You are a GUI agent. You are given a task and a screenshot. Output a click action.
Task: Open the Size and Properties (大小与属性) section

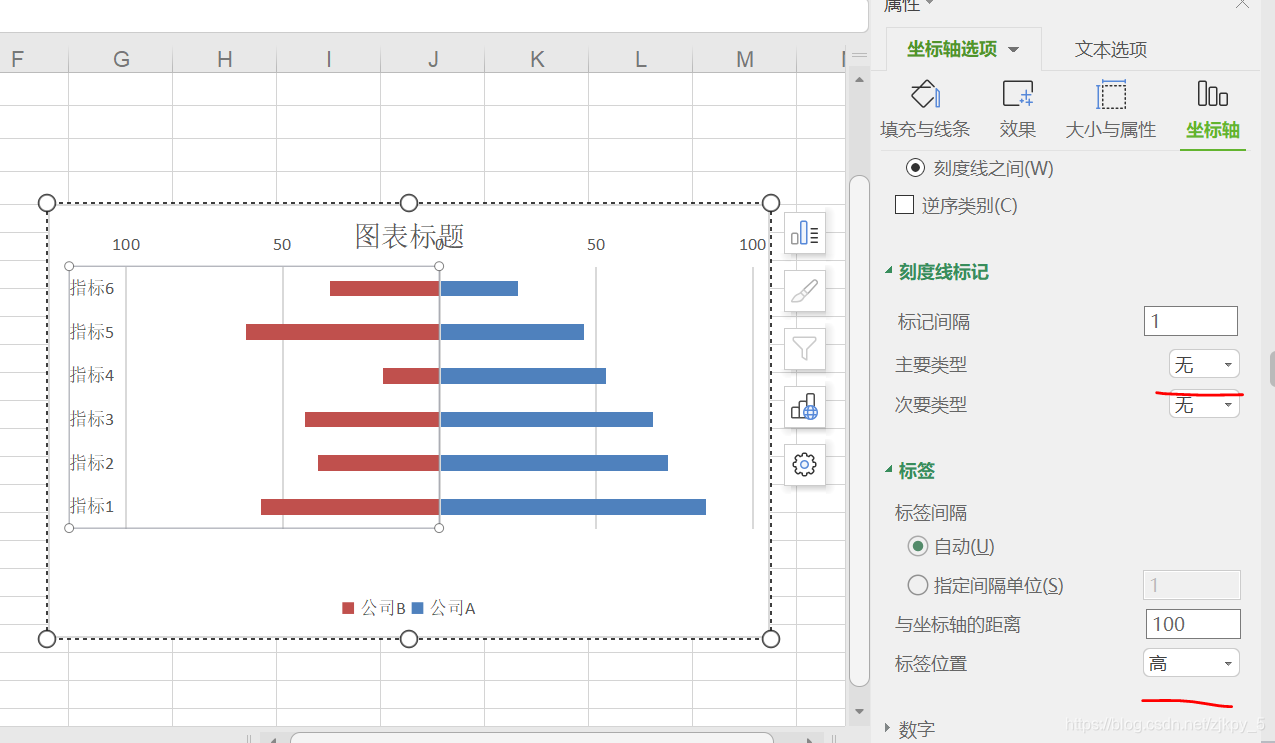coord(1110,109)
